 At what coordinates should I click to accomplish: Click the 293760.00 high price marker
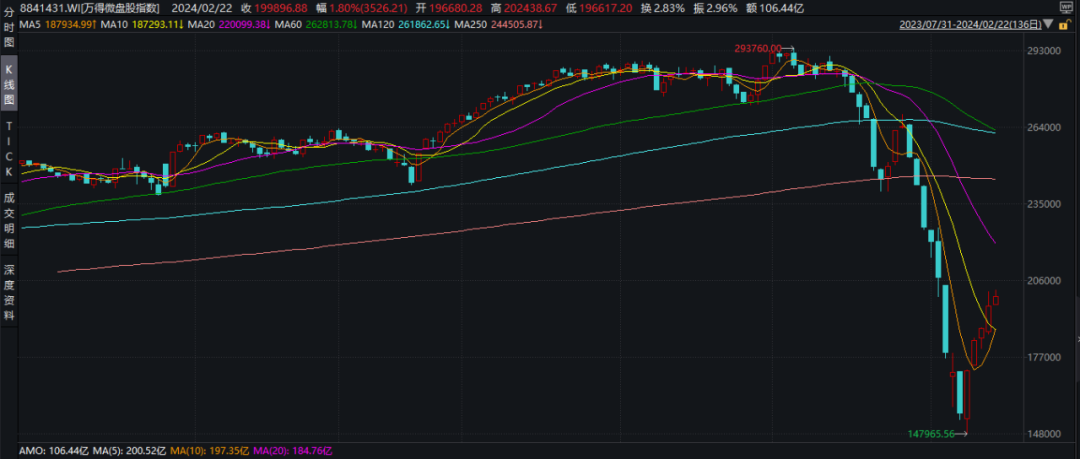click(756, 48)
